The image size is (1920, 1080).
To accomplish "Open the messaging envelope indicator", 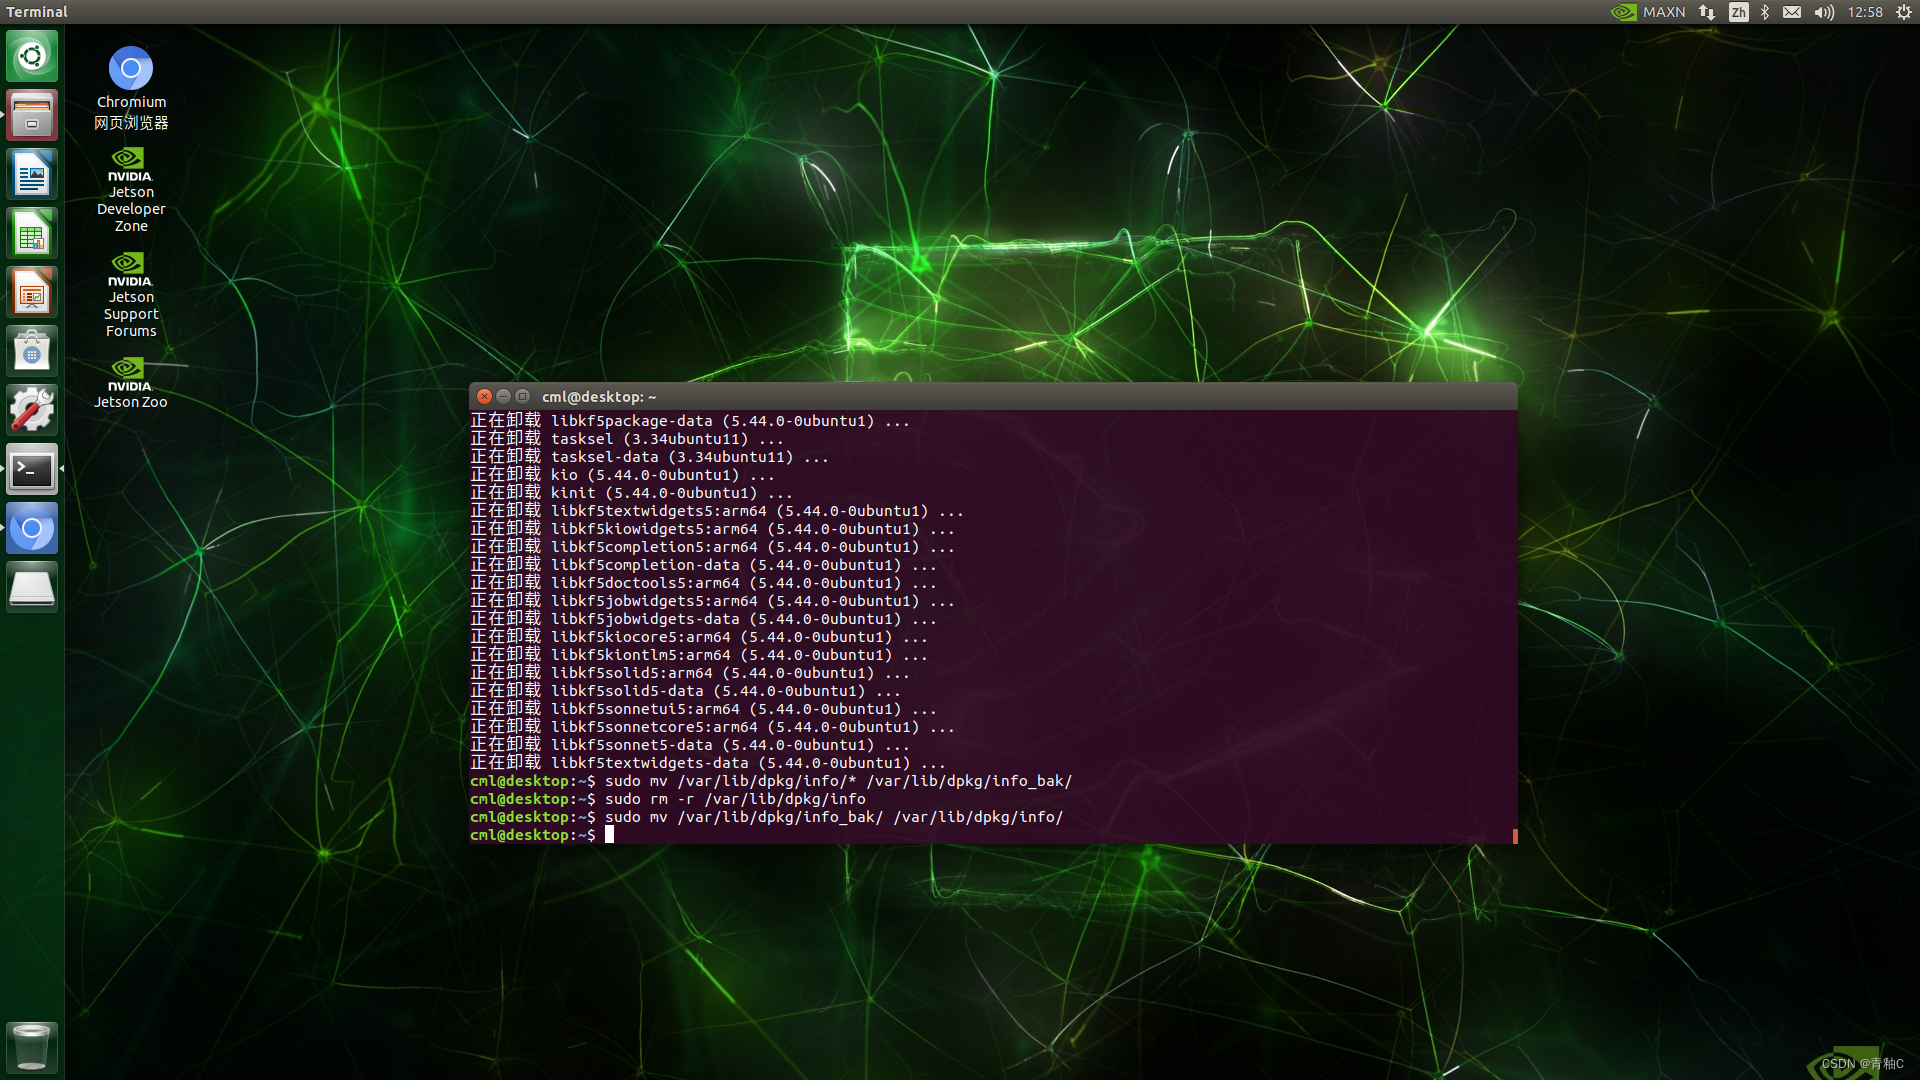I will click(1792, 12).
